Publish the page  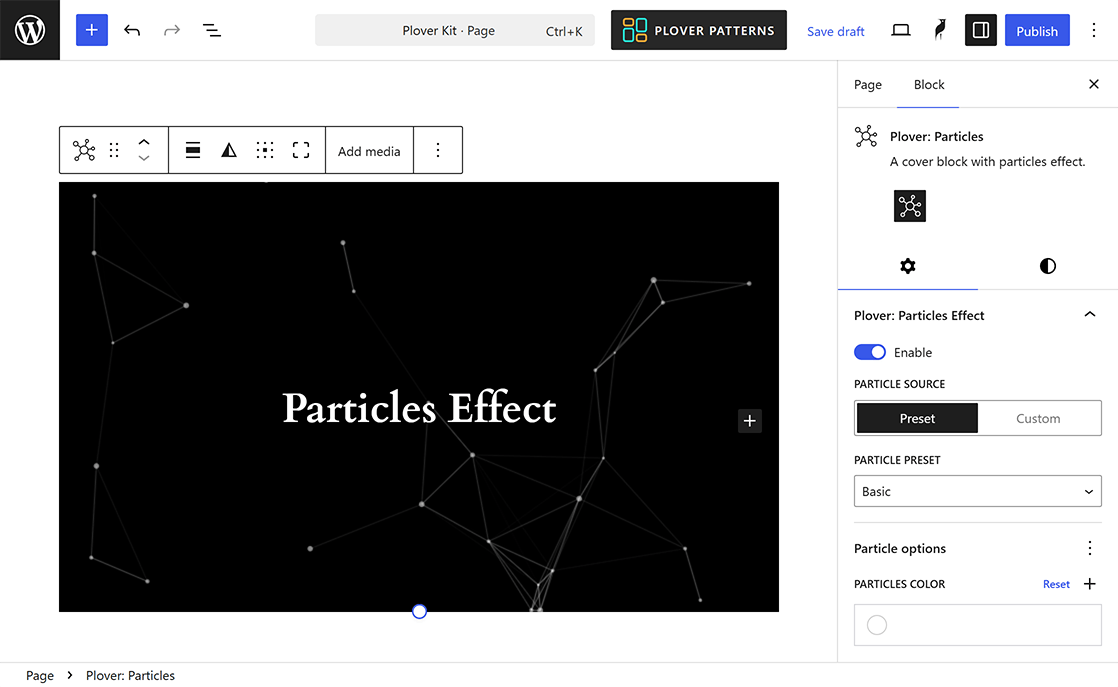(x=1037, y=30)
